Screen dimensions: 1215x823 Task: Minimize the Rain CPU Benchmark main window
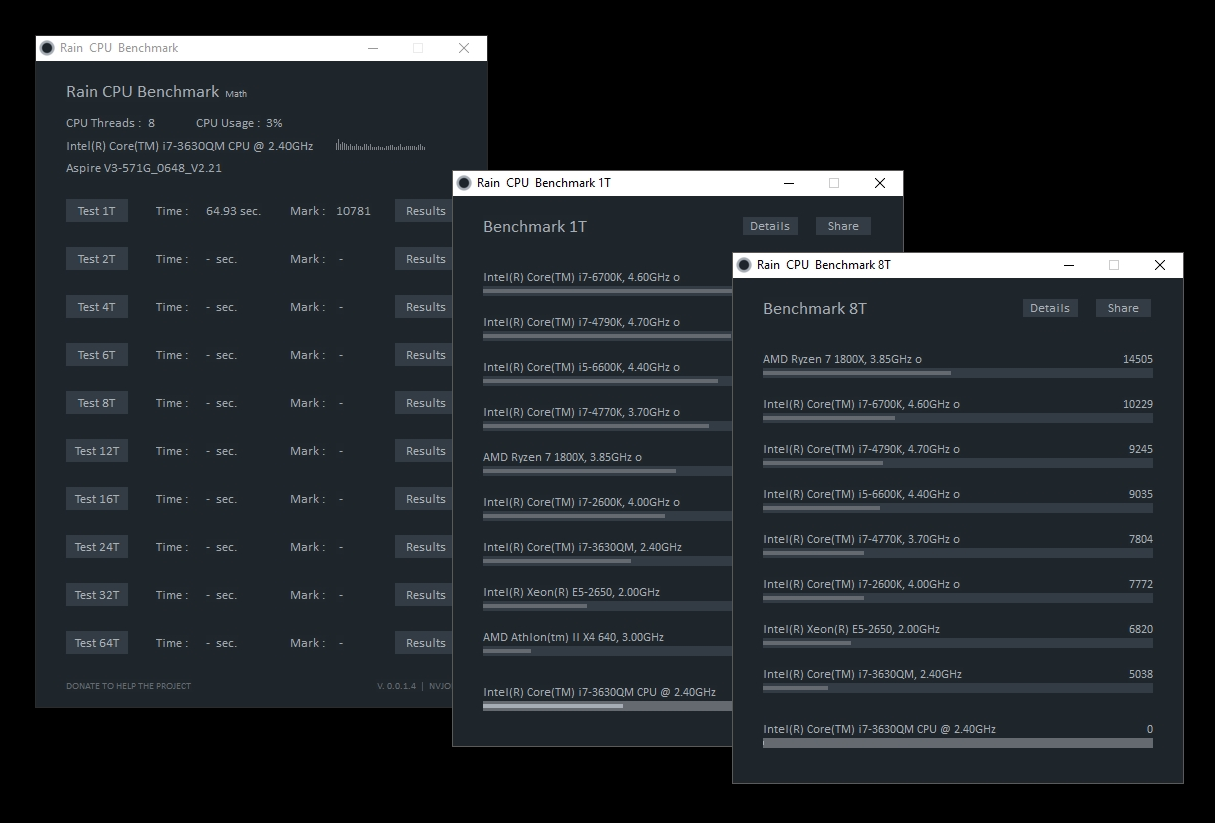[373, 48]
